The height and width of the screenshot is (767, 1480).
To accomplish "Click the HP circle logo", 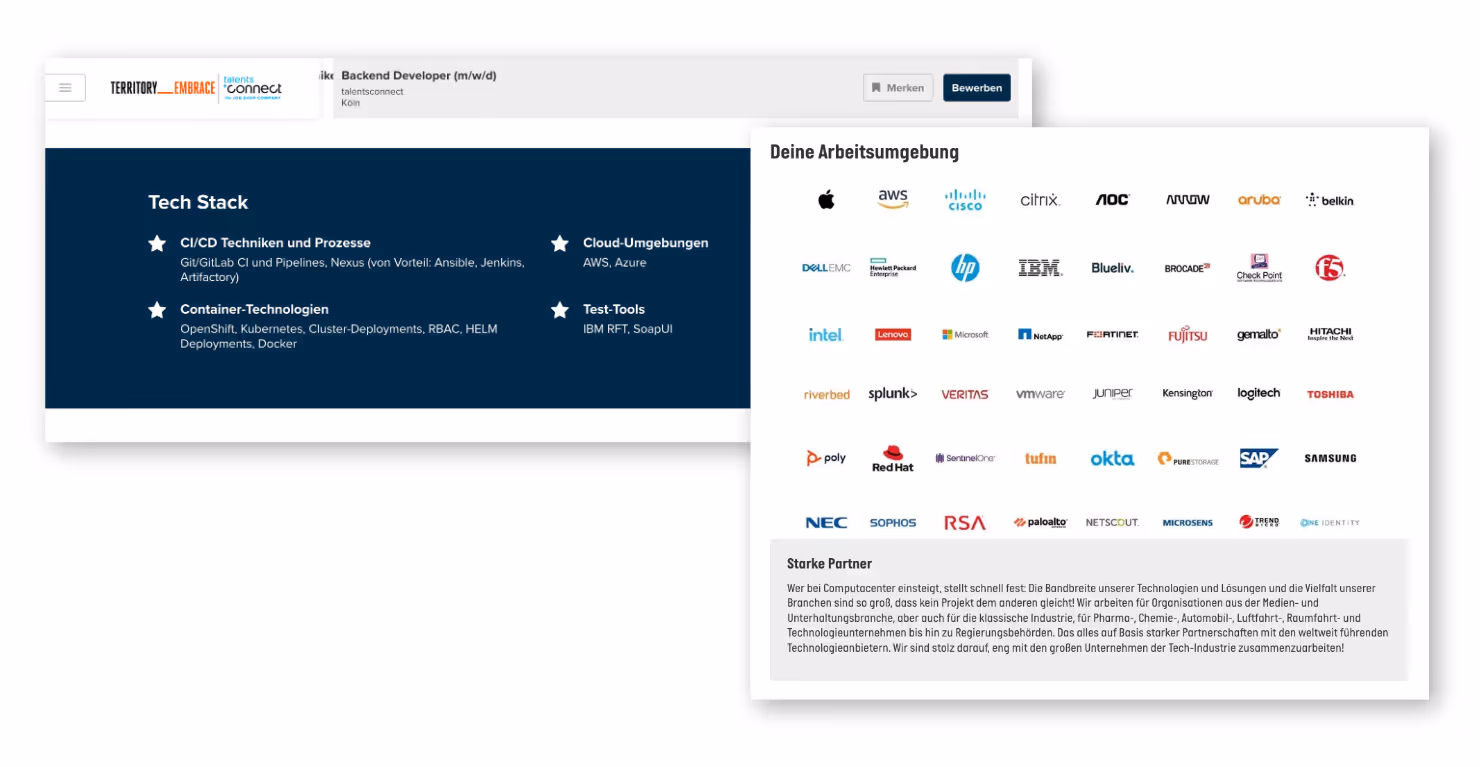I will tap(965, 267).
